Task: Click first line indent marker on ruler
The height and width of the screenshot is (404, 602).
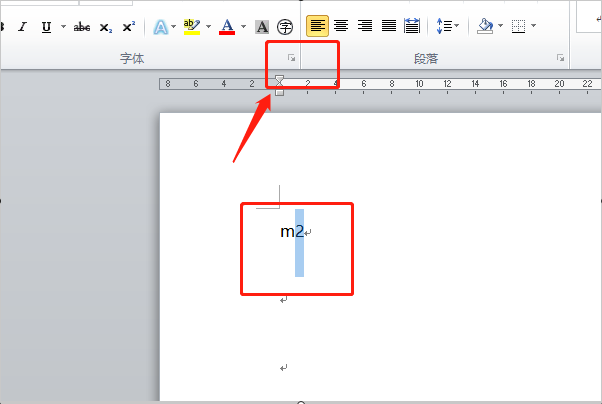Action: click(x=280, y=79)
